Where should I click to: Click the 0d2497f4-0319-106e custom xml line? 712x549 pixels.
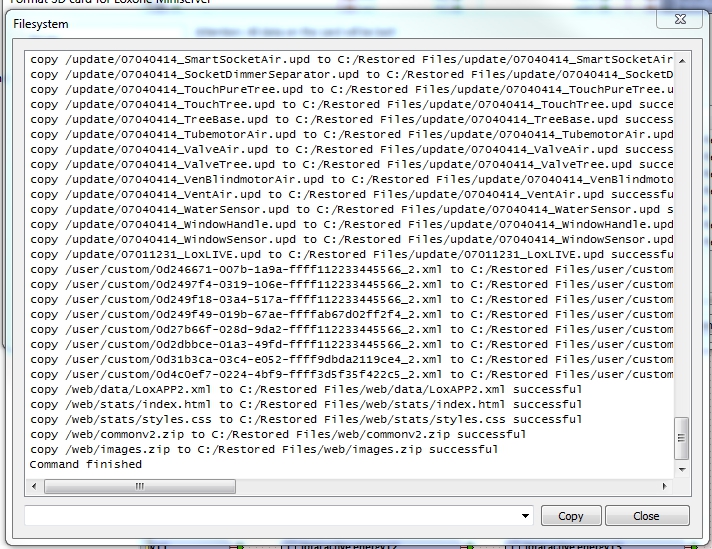[351, 285]
